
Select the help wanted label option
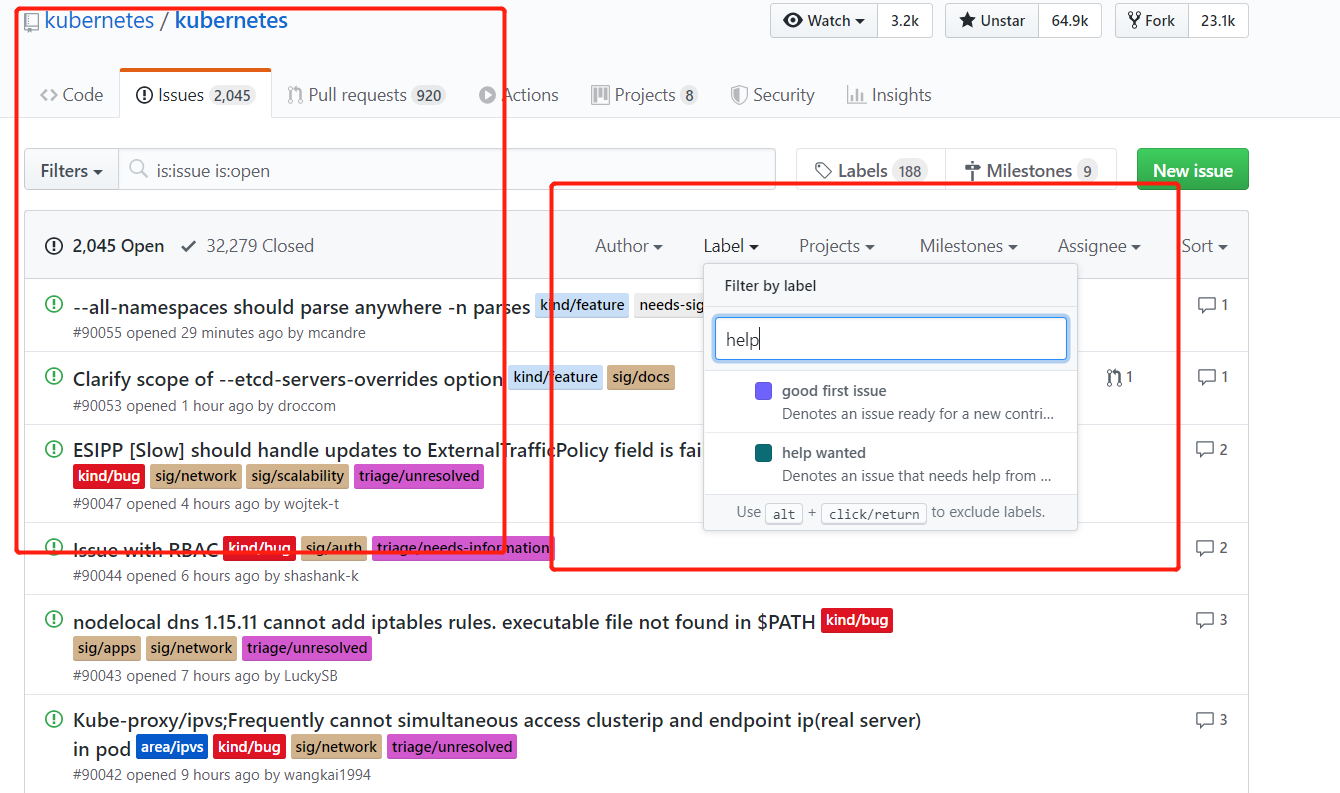click(x=891, y=464)
